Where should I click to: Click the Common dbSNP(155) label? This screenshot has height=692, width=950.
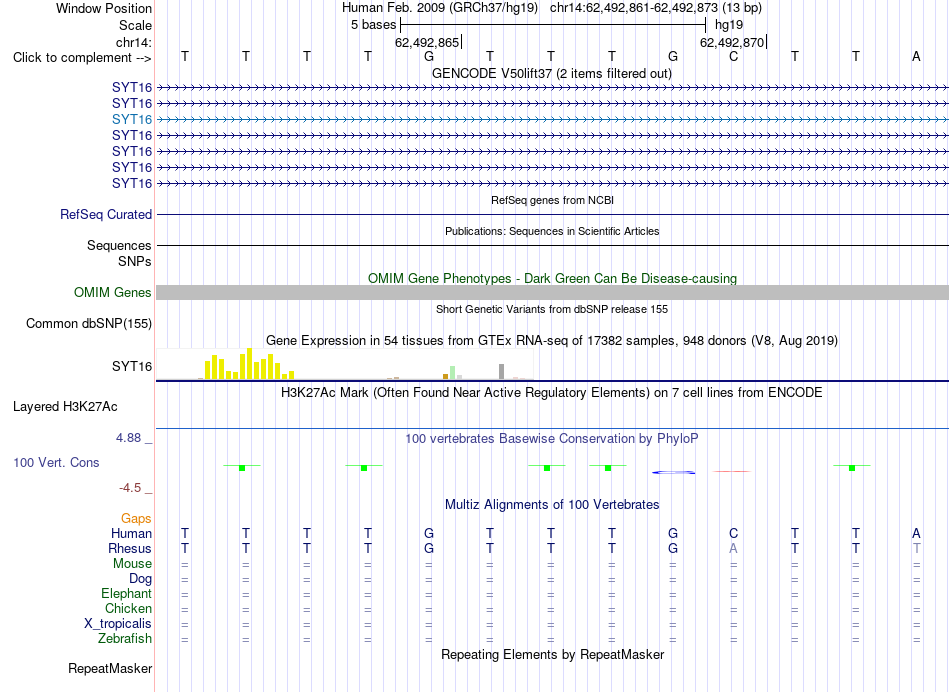[x=89, y=324]
